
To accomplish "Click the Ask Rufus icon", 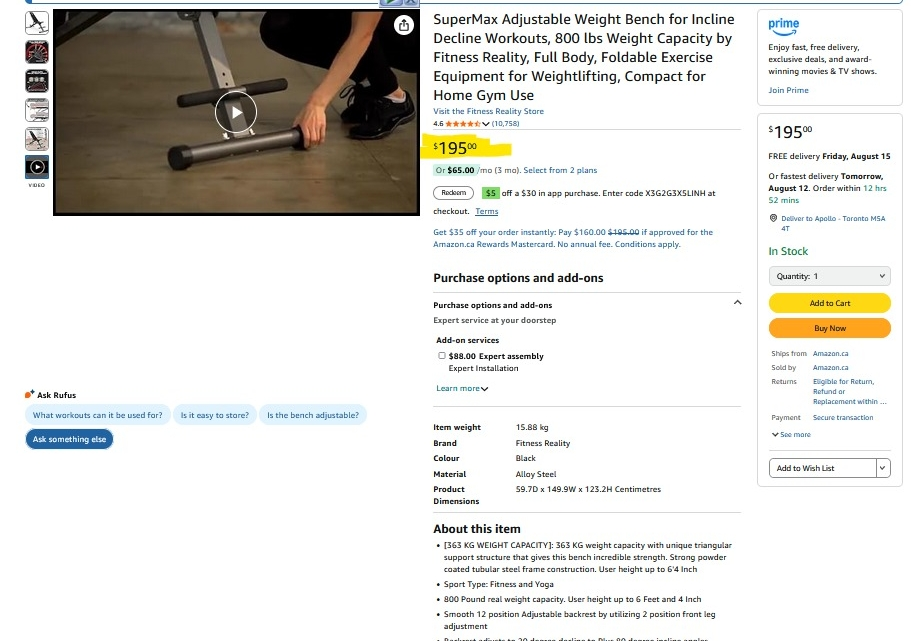I will pos(30,395).
